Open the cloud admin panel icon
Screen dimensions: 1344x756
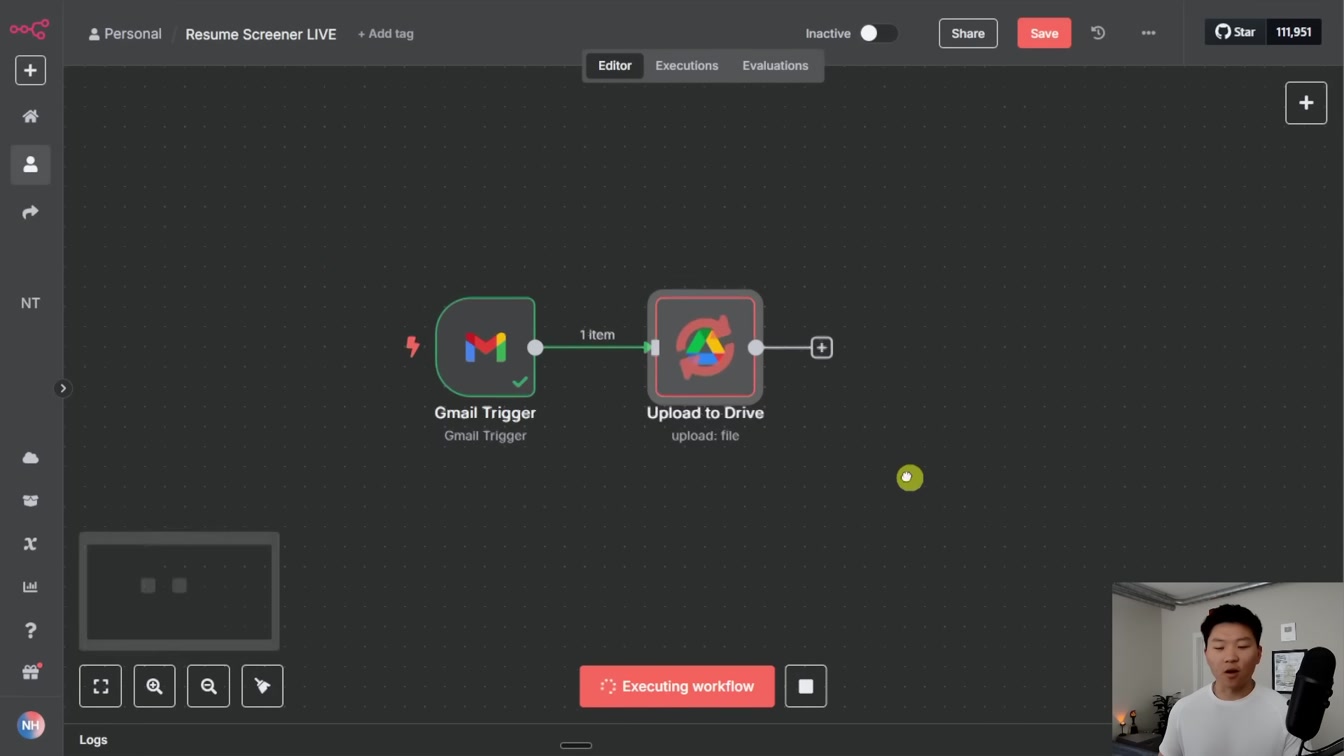coord(30,457)
